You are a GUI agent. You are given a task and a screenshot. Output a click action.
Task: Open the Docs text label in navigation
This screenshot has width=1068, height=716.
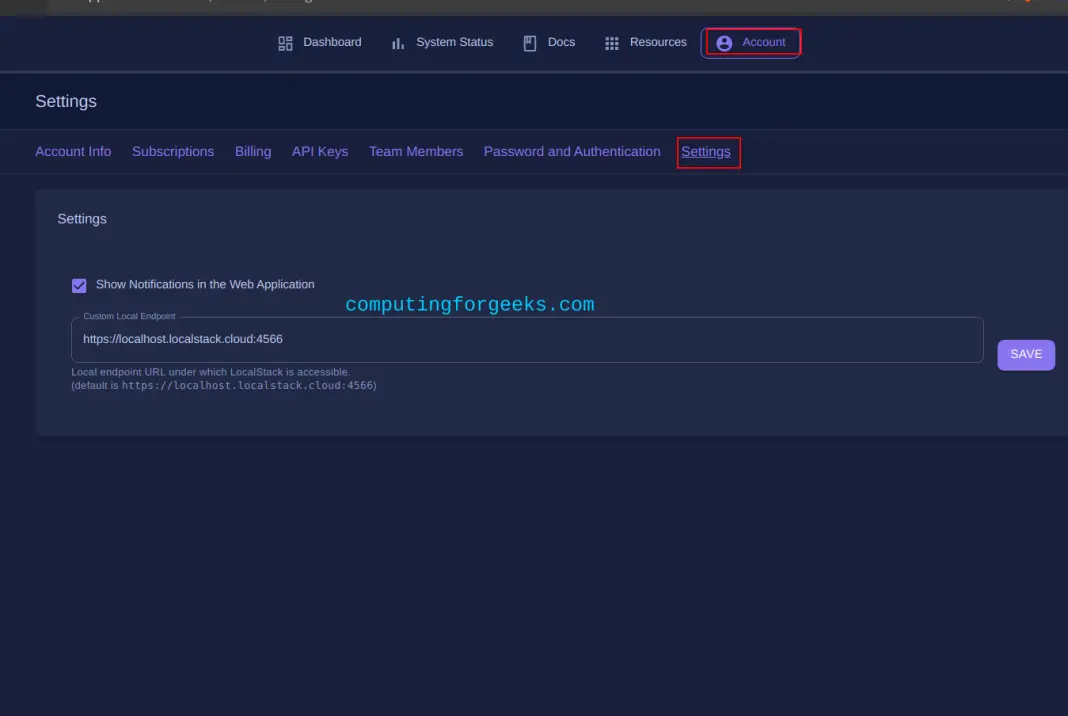point(561,42)
